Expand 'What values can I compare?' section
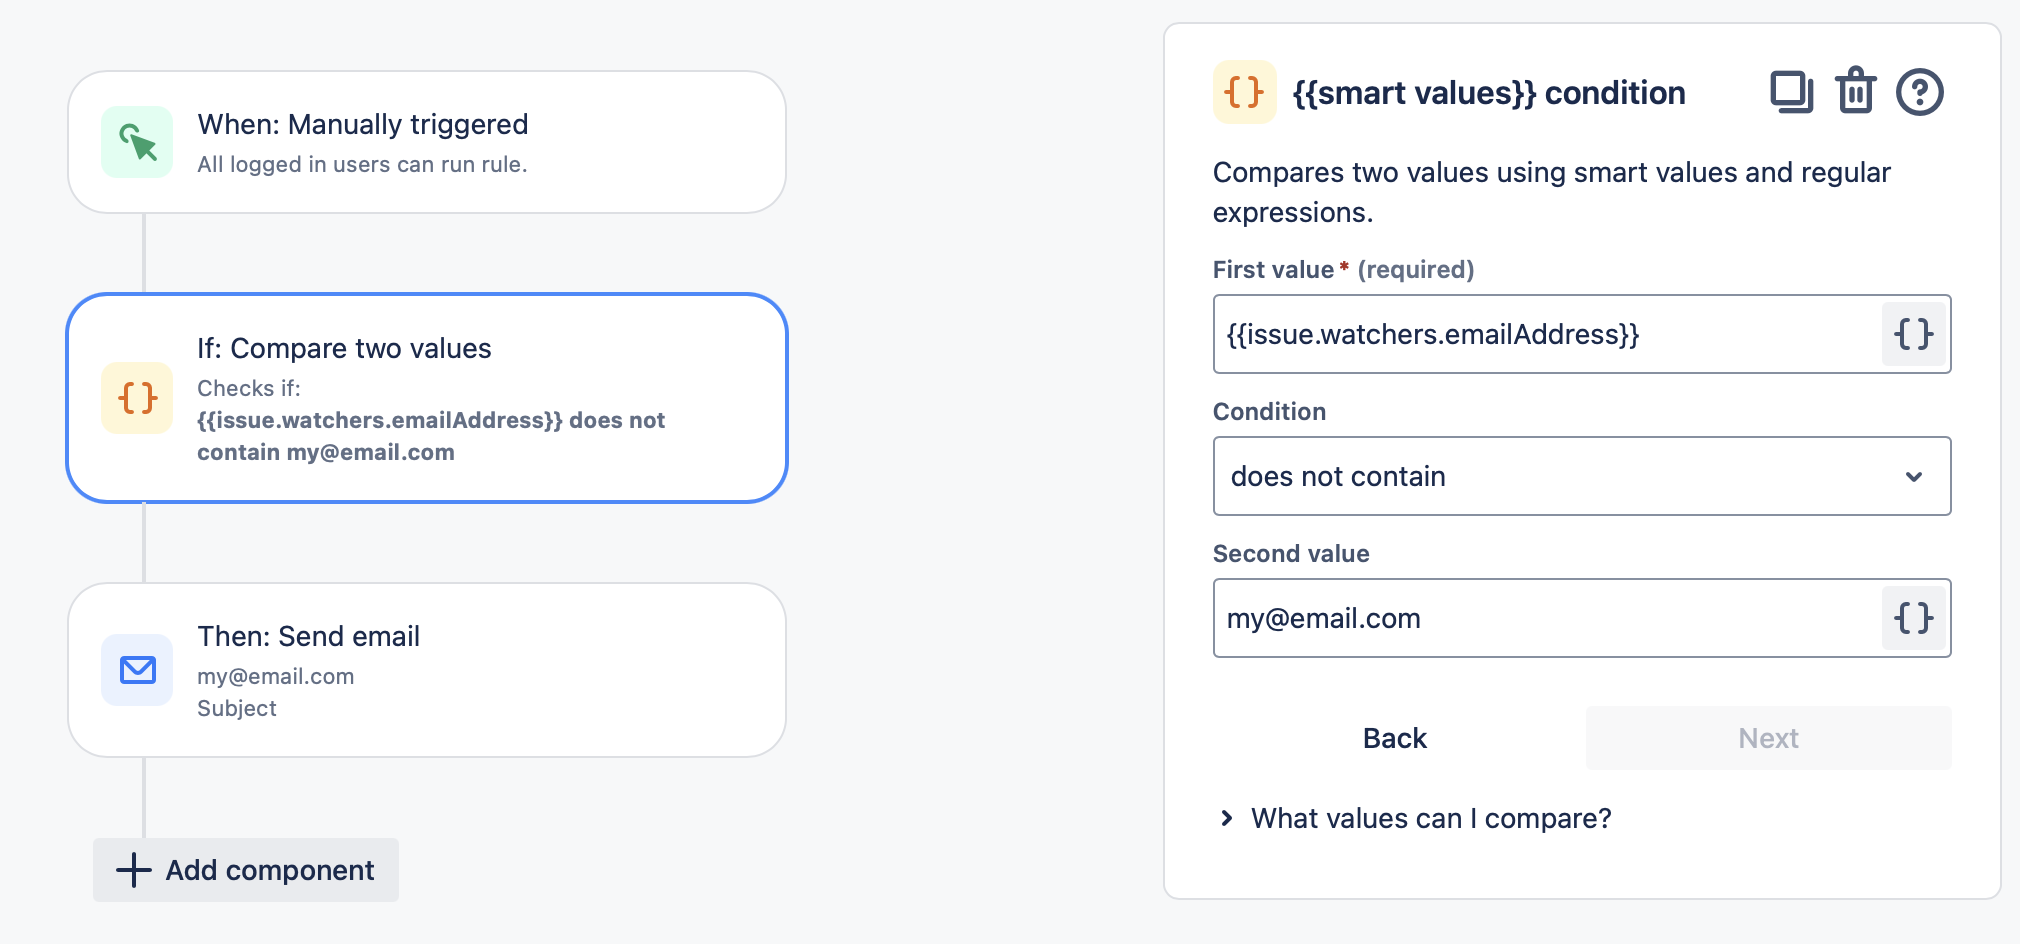 tap(1430, 818)
